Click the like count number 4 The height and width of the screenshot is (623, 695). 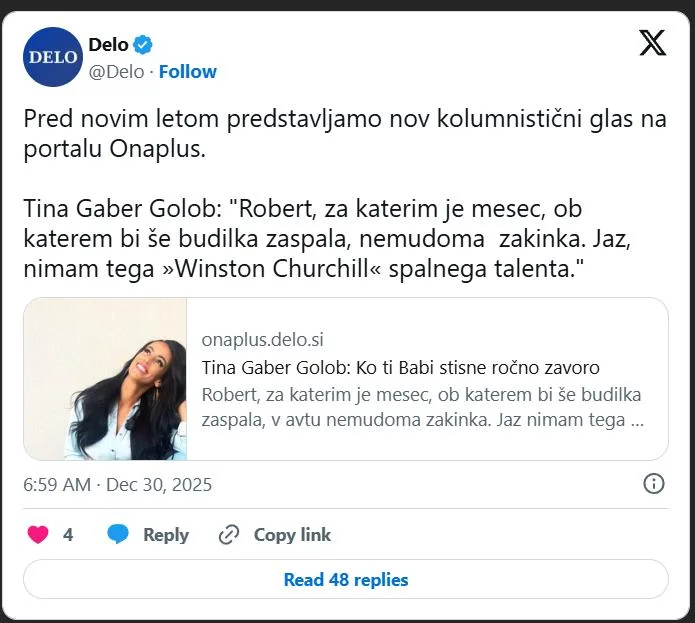[68, 535]
